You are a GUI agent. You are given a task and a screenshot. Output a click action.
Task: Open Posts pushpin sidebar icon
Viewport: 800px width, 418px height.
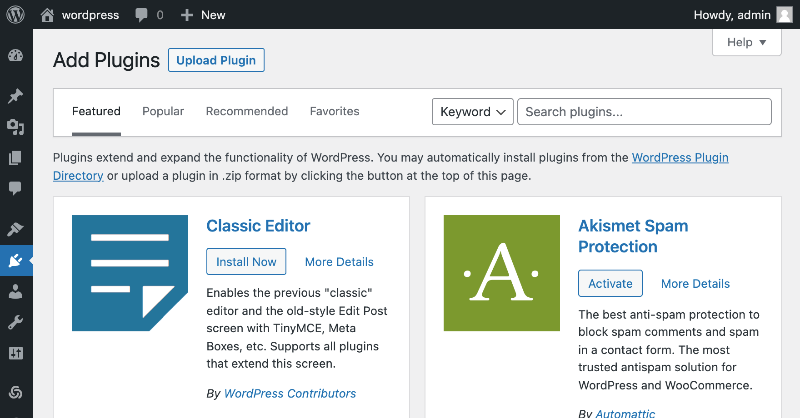coord(16,96)
